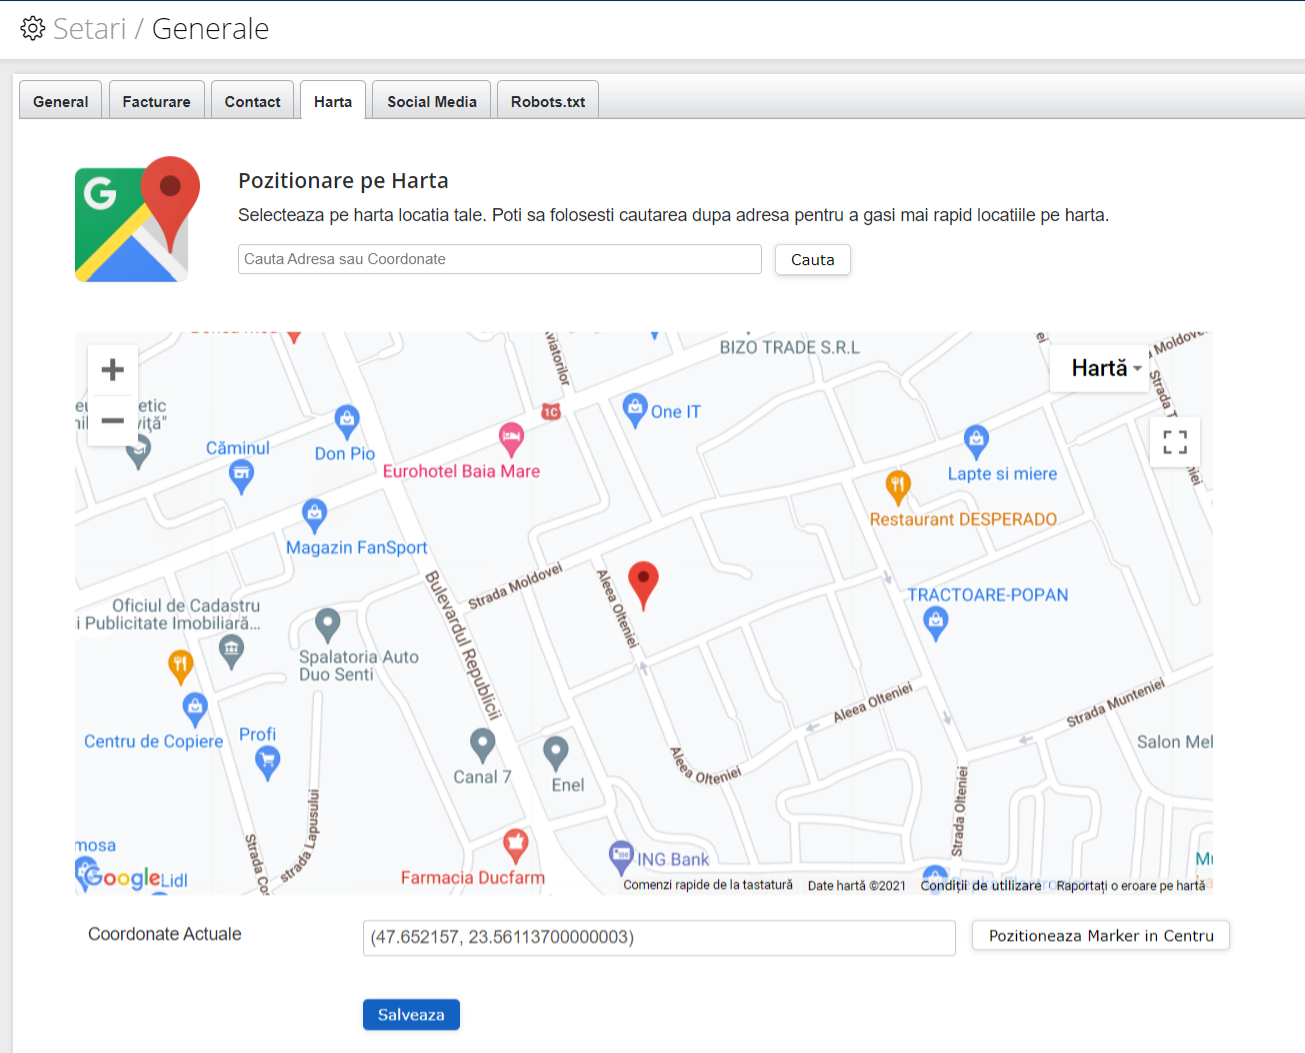
Task: Click the Profi shopping cart pin
Action: [x=267, y=764]
